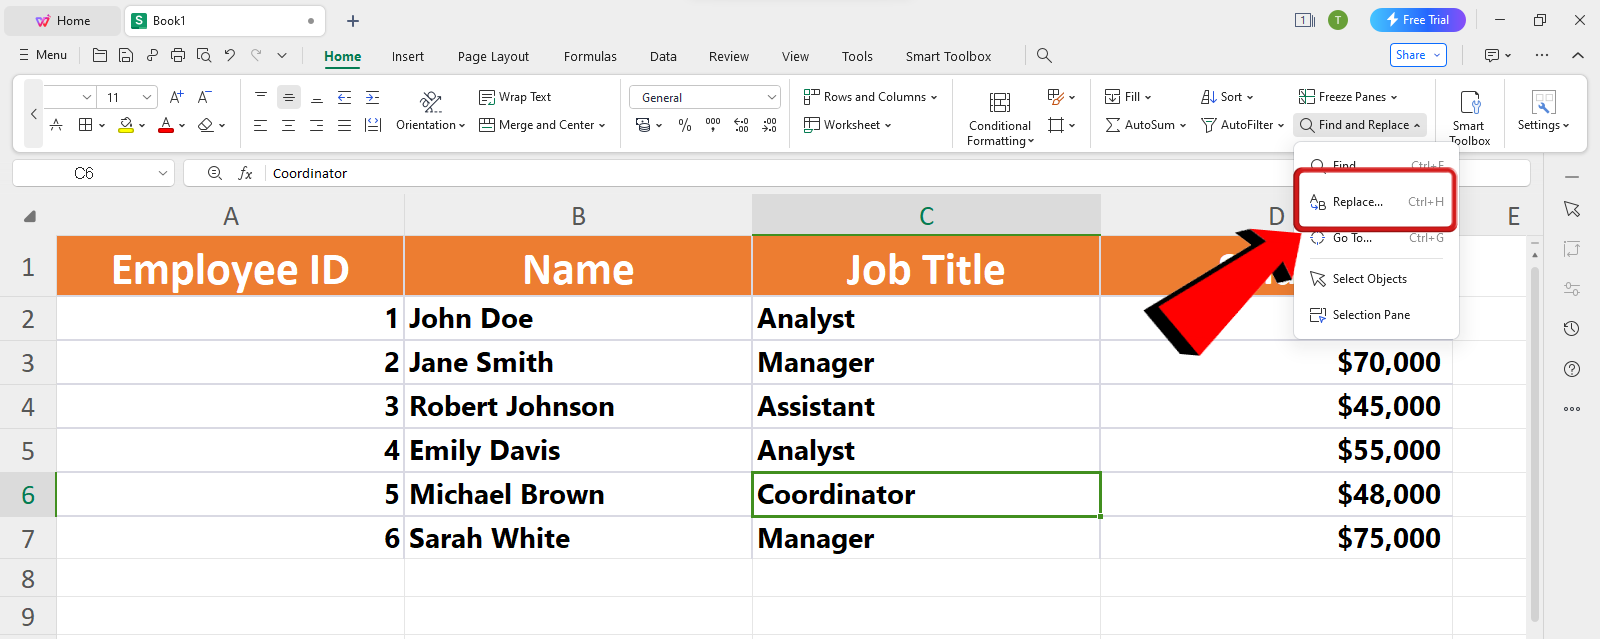Click the Share button
1600x639 pixels.
[1418, 55]
